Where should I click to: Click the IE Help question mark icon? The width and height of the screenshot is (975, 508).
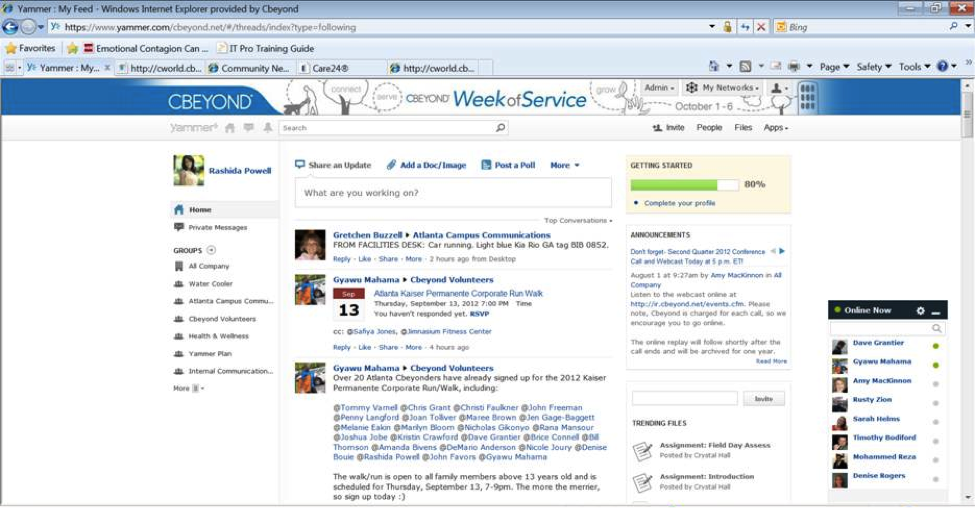point(943,66)
